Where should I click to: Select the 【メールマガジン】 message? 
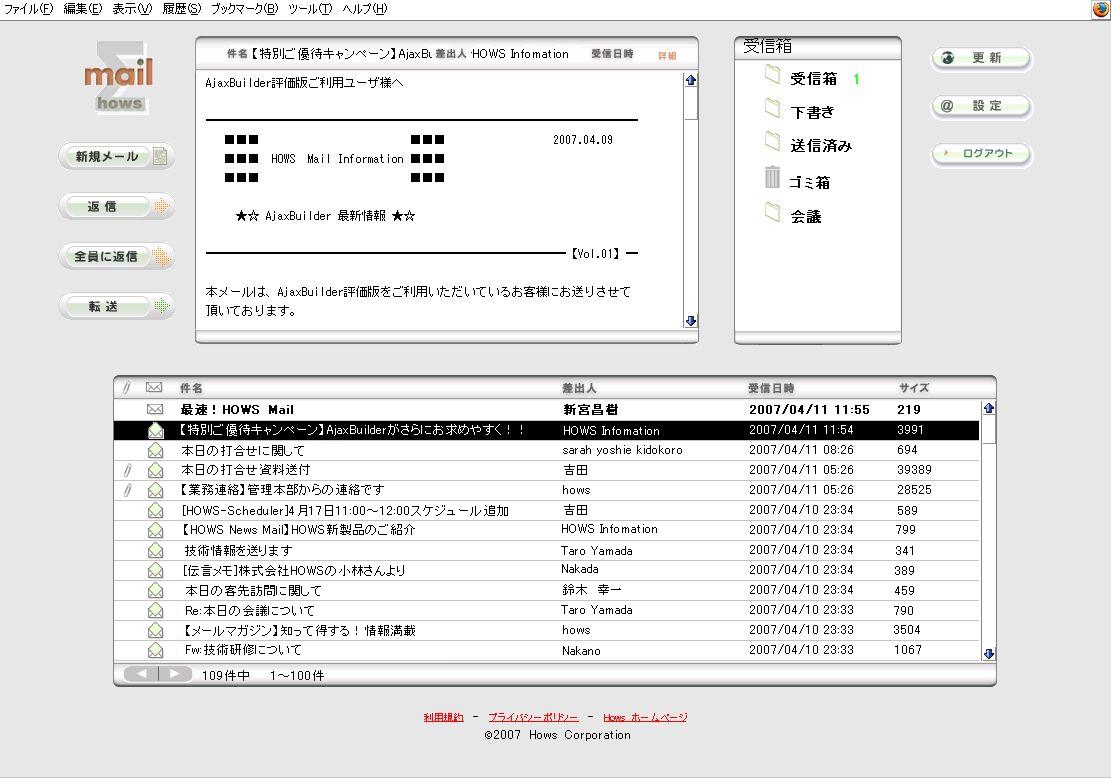(x=546, y=630)
